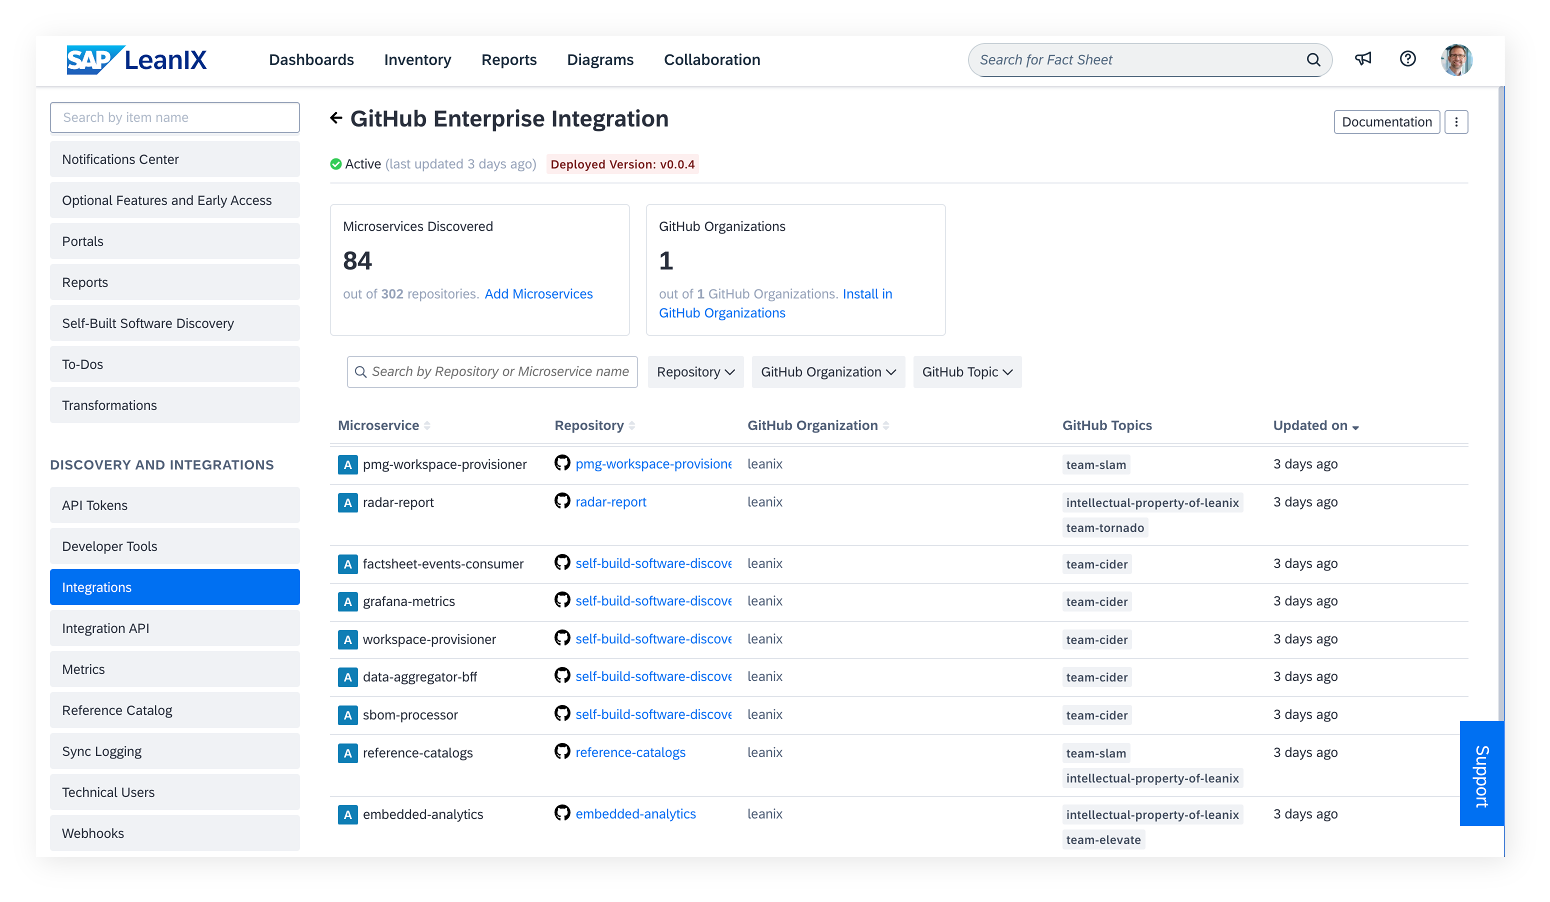Click the application icon next to factsheet-events-consumer
The image size is (1550, 902).
pyautogui.click(x=348, y=565)
